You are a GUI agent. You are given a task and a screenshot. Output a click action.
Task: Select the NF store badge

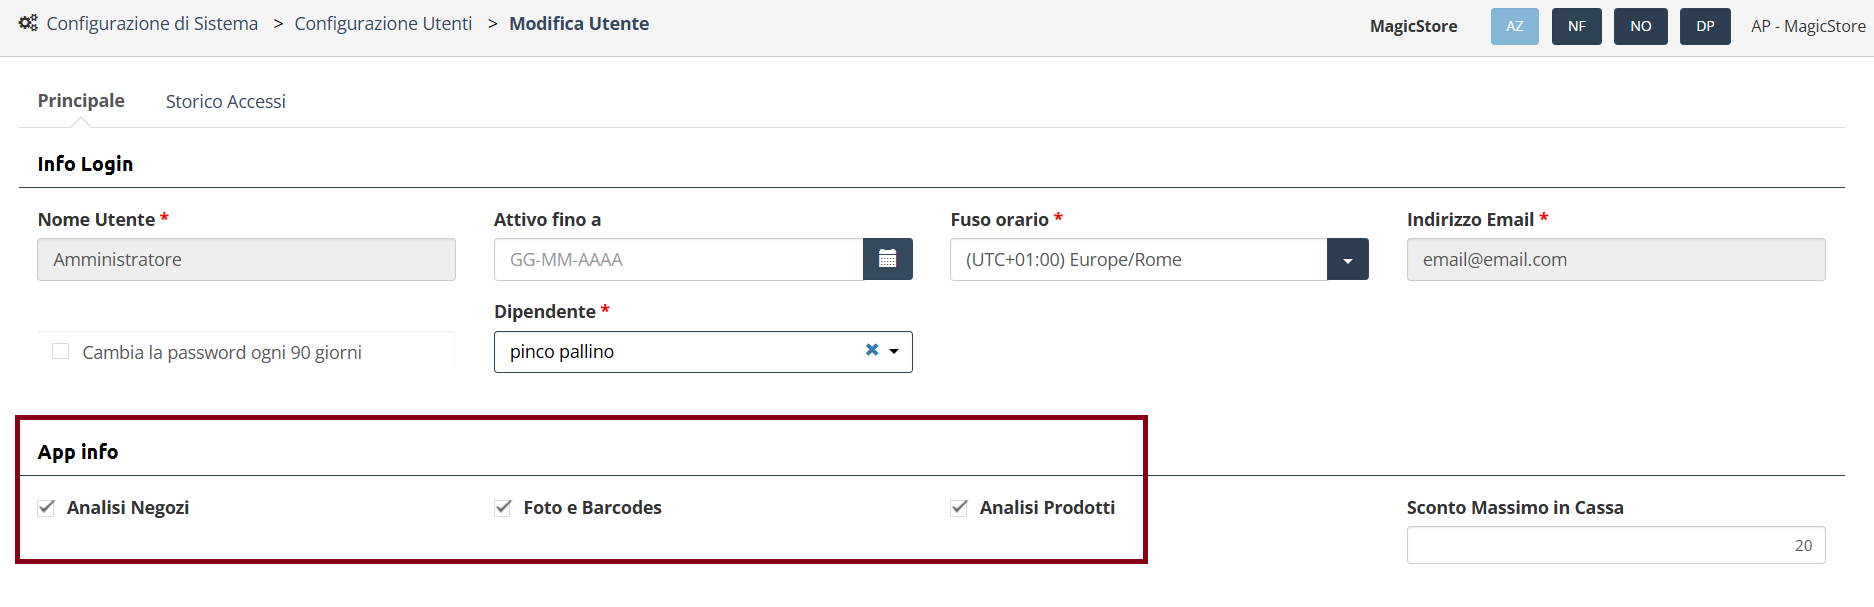(1577, 26)
